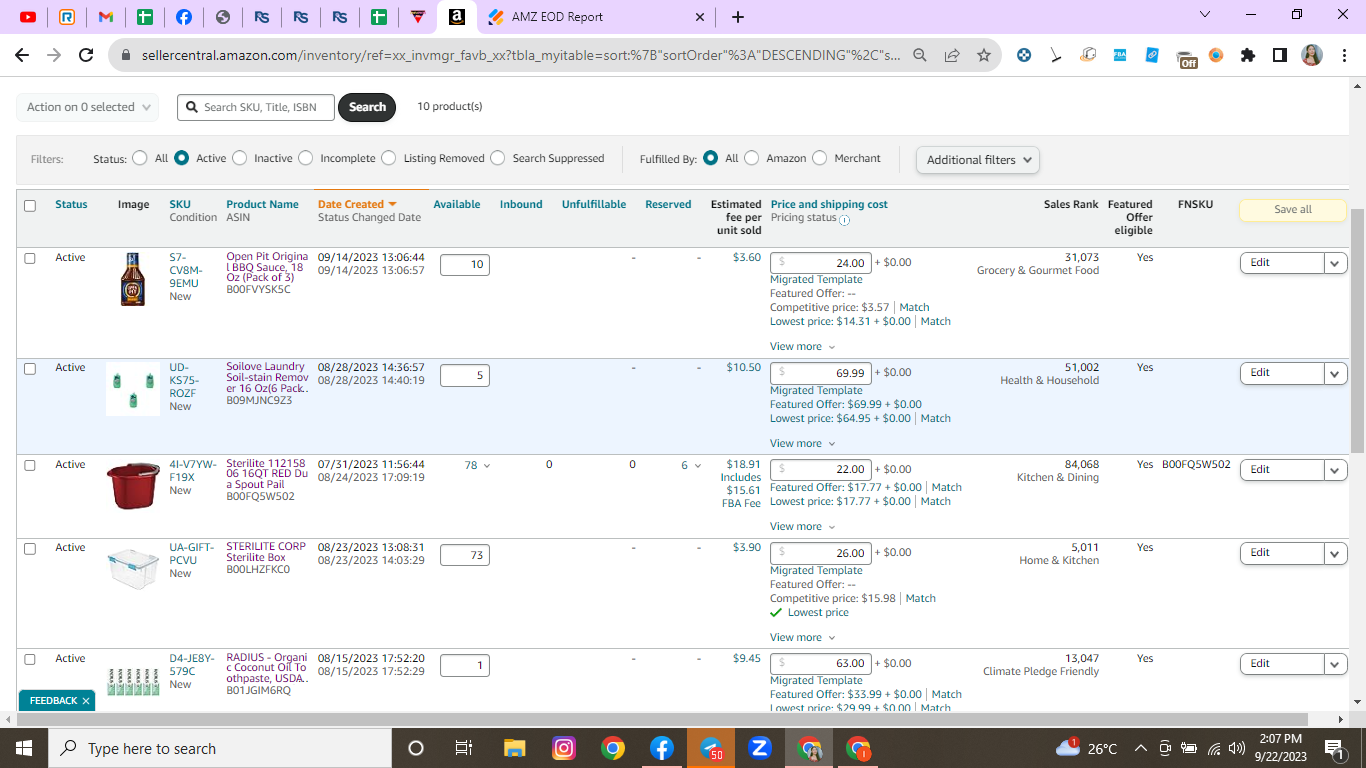Close the AMZ EOD Report tab
1366x768 pixels.
tap(699, 17)
